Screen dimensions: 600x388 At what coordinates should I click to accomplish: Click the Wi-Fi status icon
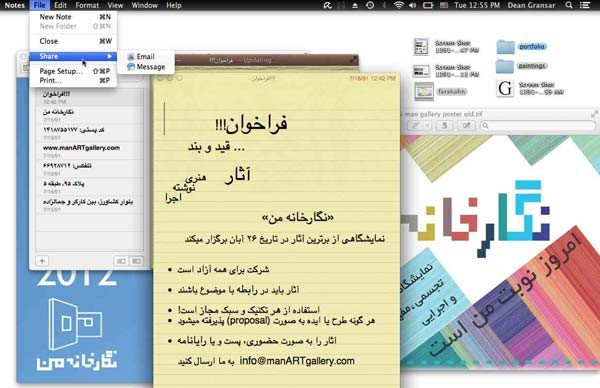click(x=399, y=5)
